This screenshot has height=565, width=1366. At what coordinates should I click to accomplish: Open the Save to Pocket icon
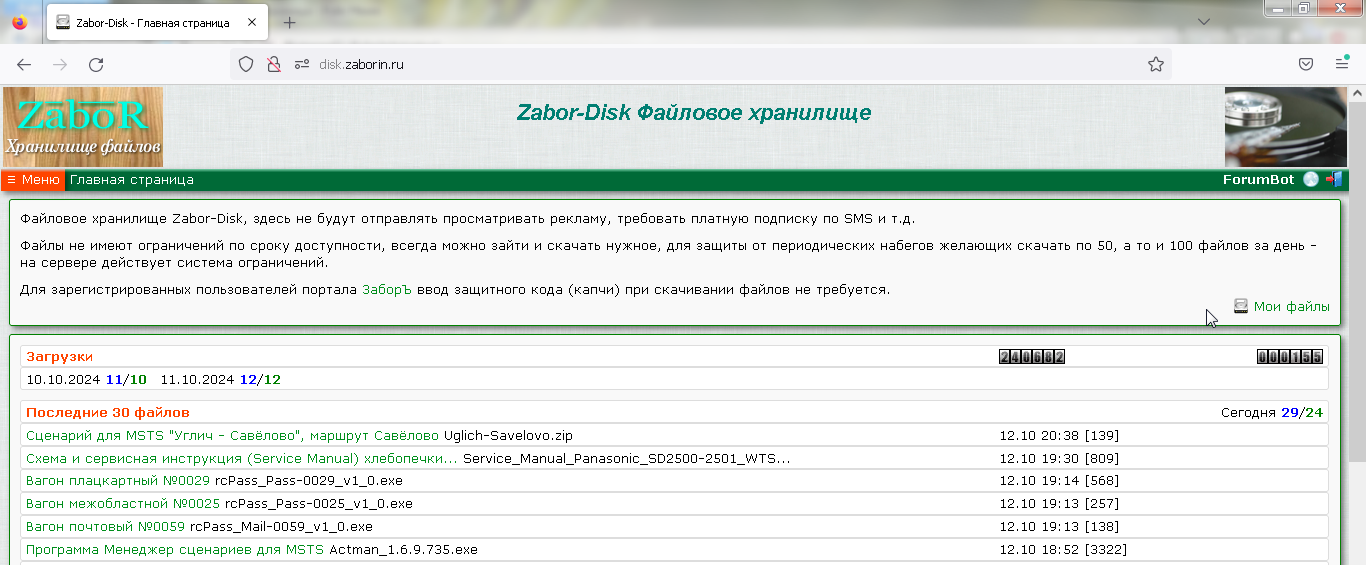click(1306, 64)
